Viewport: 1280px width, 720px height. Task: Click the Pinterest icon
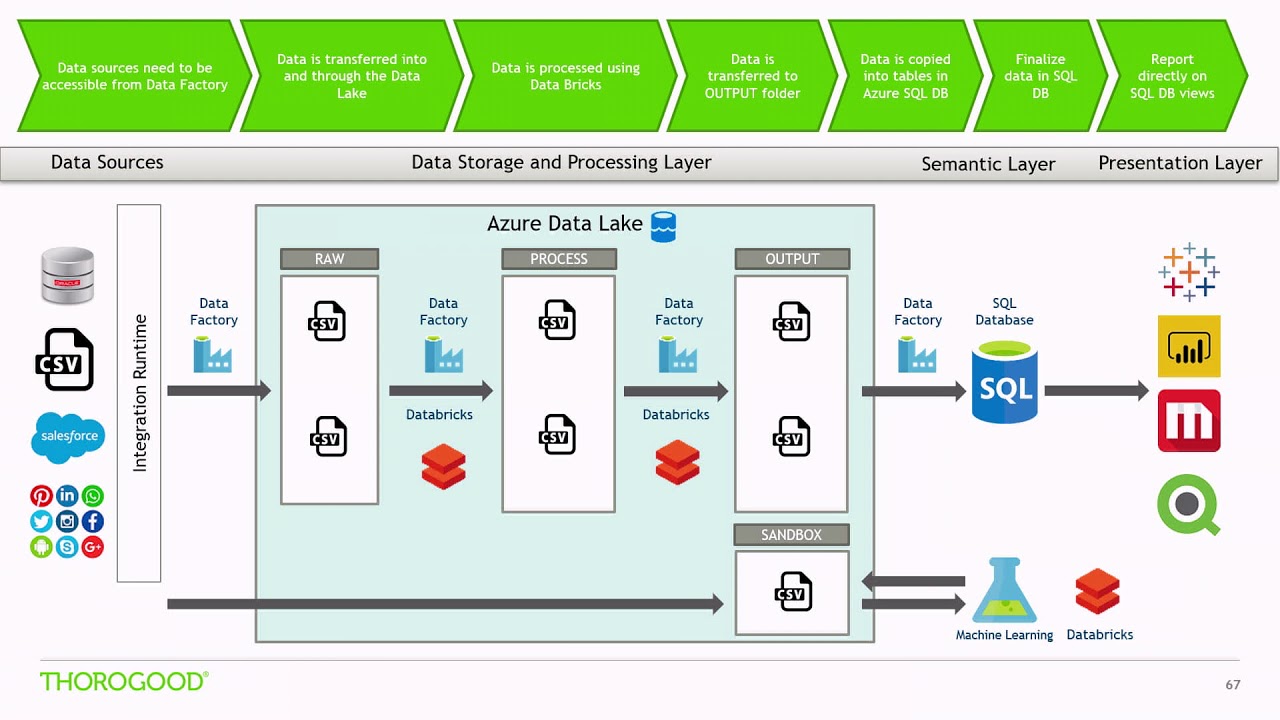click(41, 496)
